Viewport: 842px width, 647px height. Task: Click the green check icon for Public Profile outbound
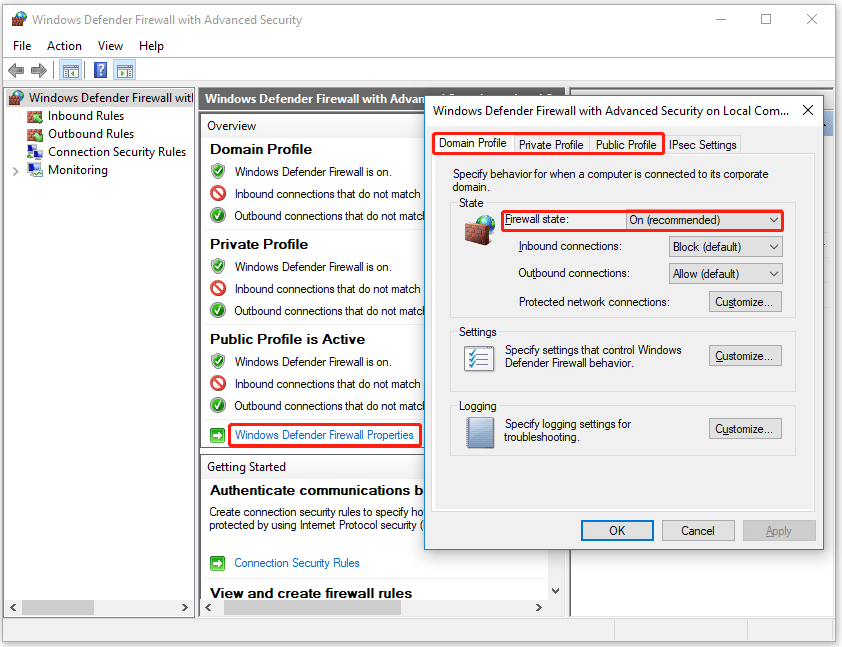(218, 405)
